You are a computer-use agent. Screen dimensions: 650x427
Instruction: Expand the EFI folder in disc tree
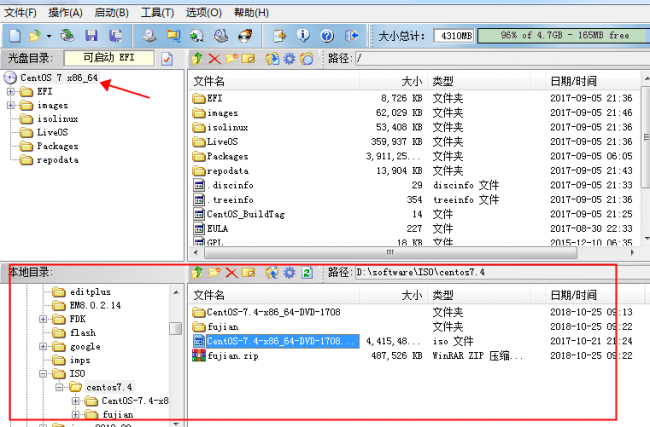coord(11,92)
